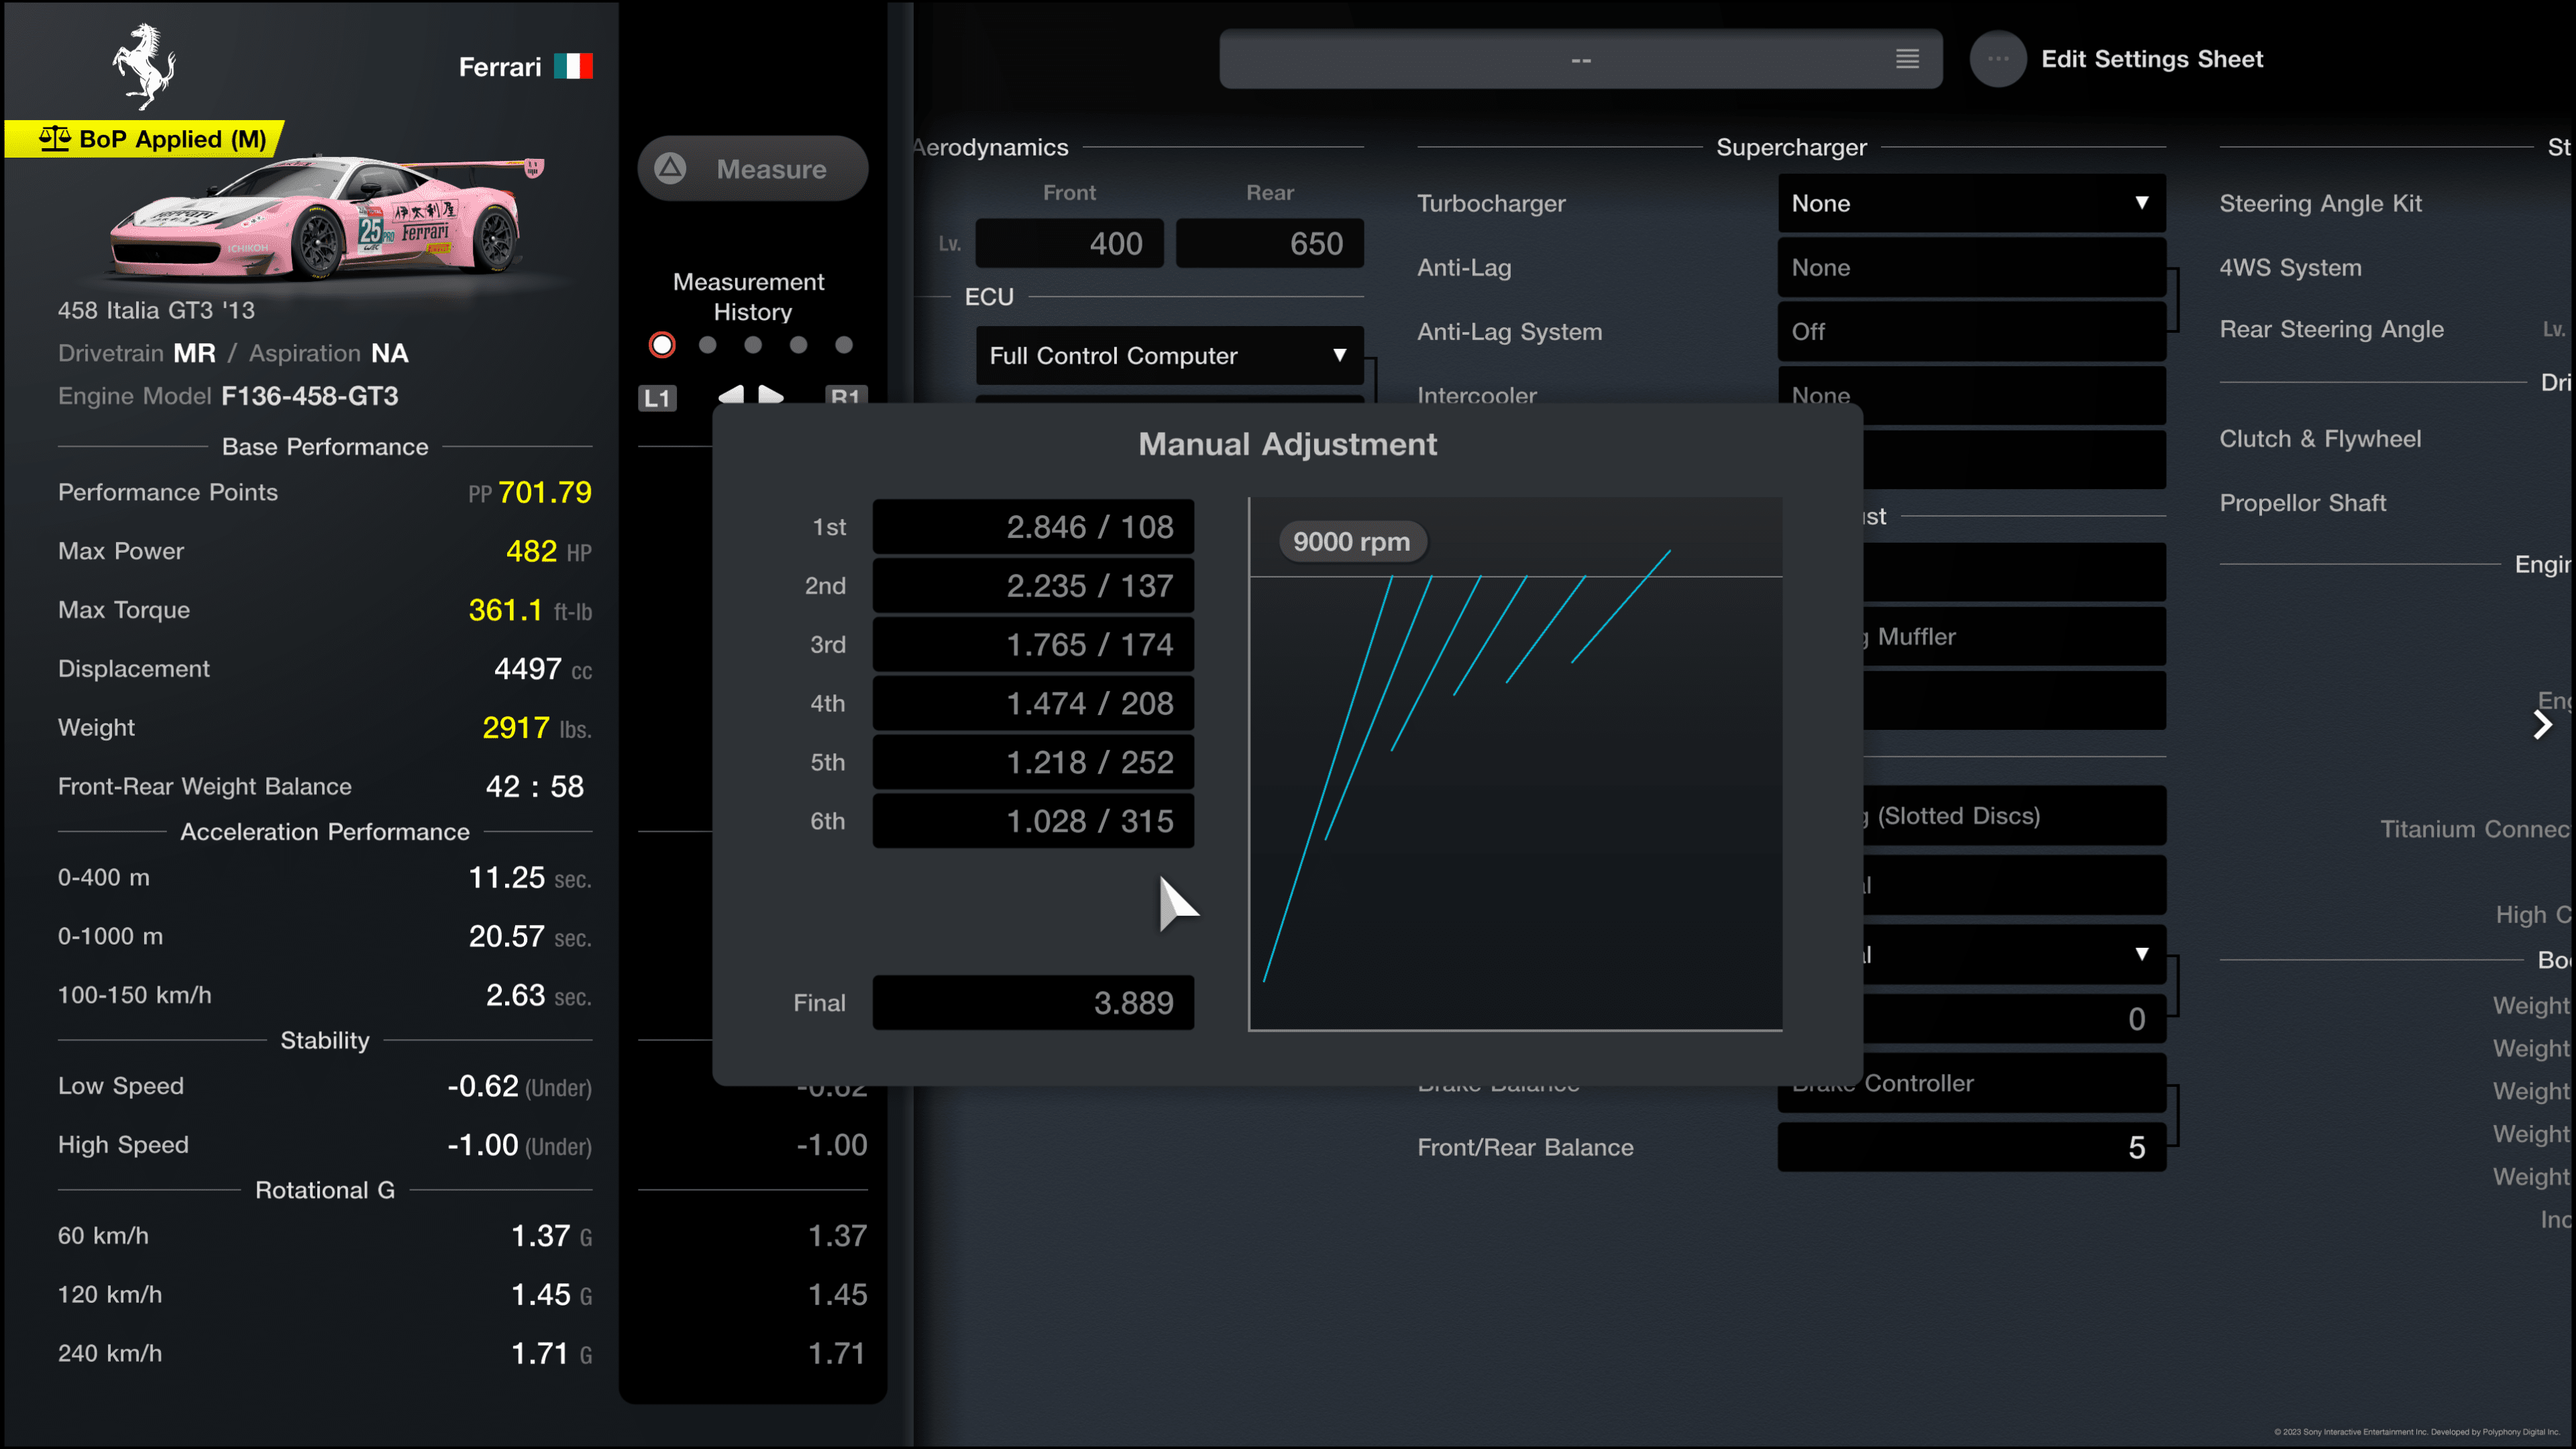Click the L1 history button icon
Viewport: 2576px width, 1449px height.
coord(657,398)
